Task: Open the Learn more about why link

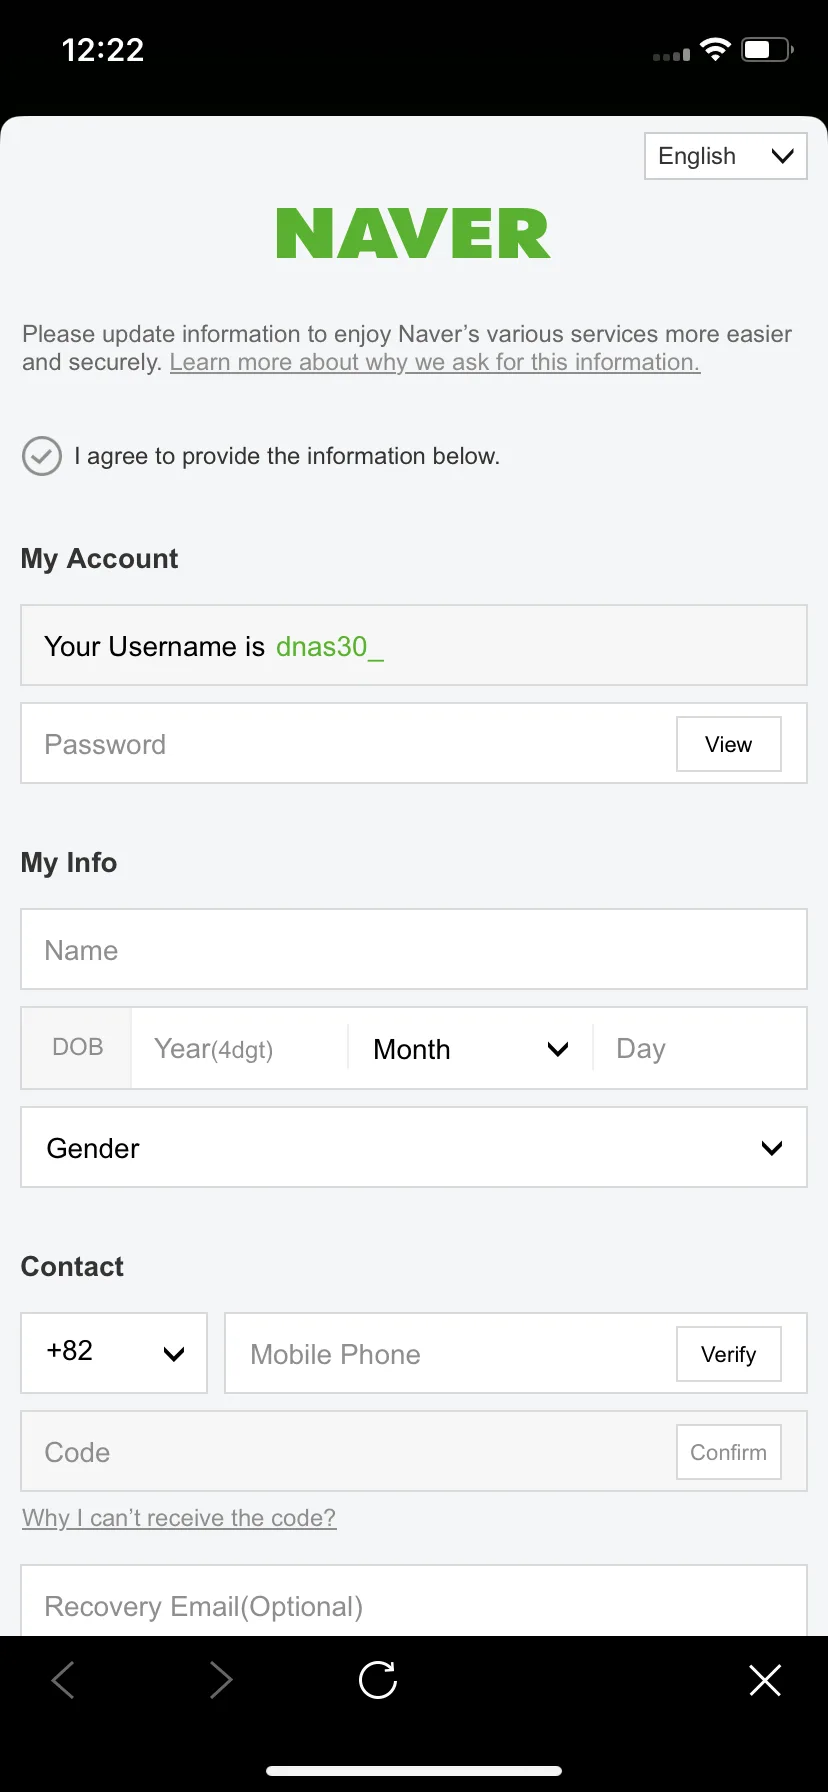Action: click(435, 362)
